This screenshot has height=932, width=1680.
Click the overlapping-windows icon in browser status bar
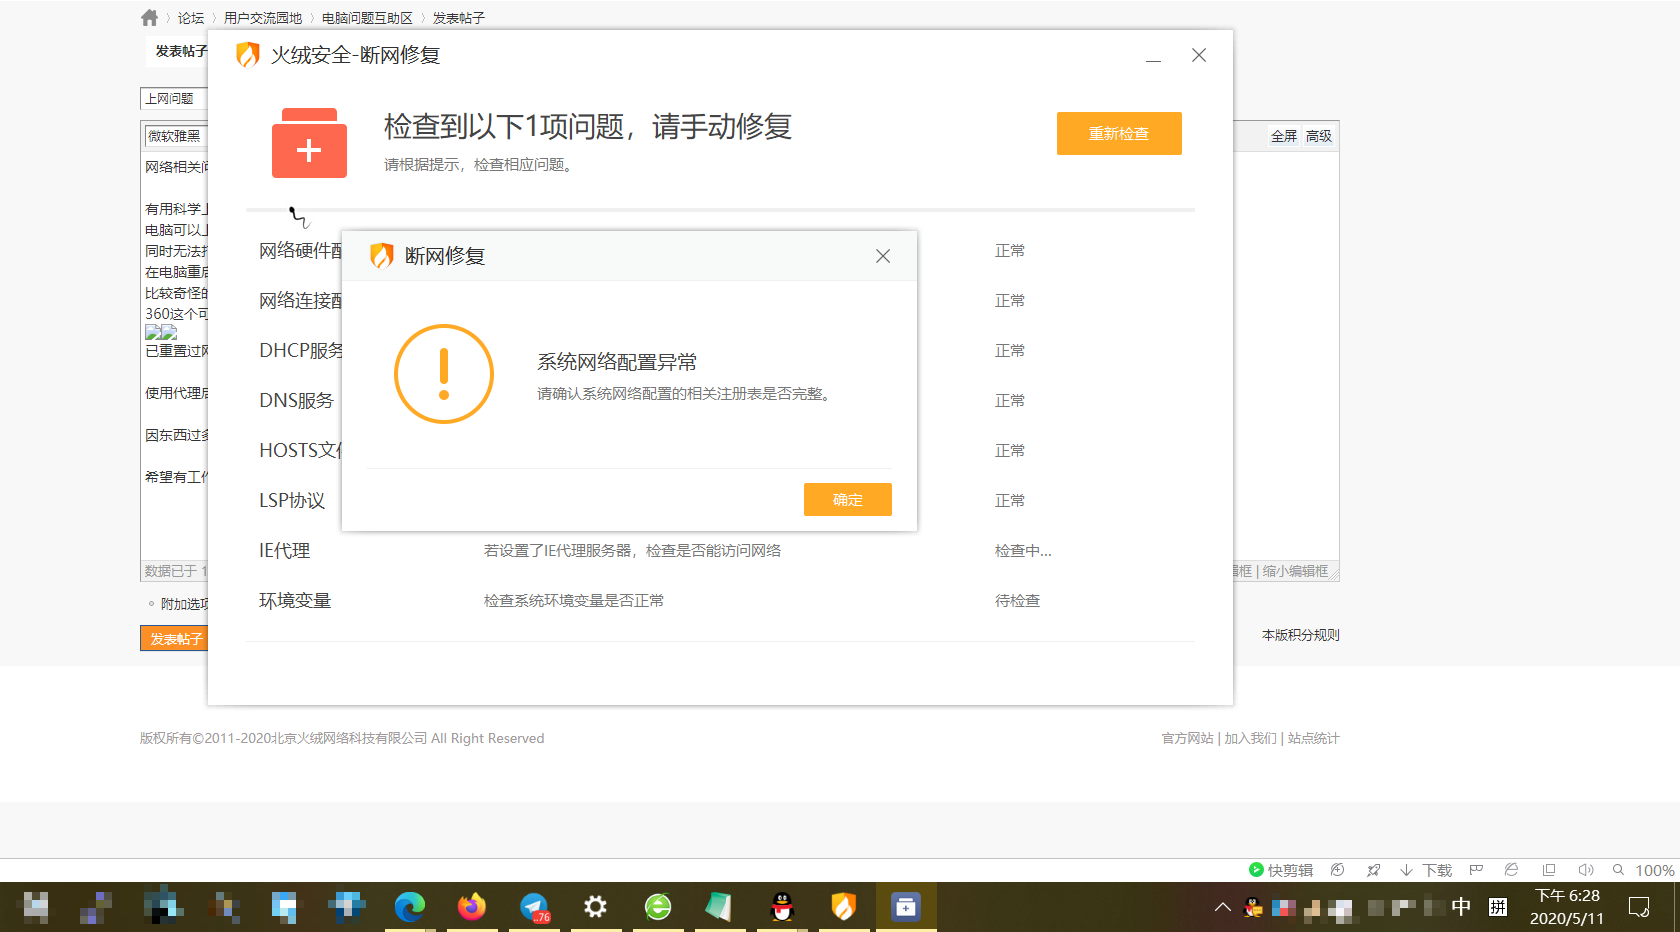click(1549, 870)
